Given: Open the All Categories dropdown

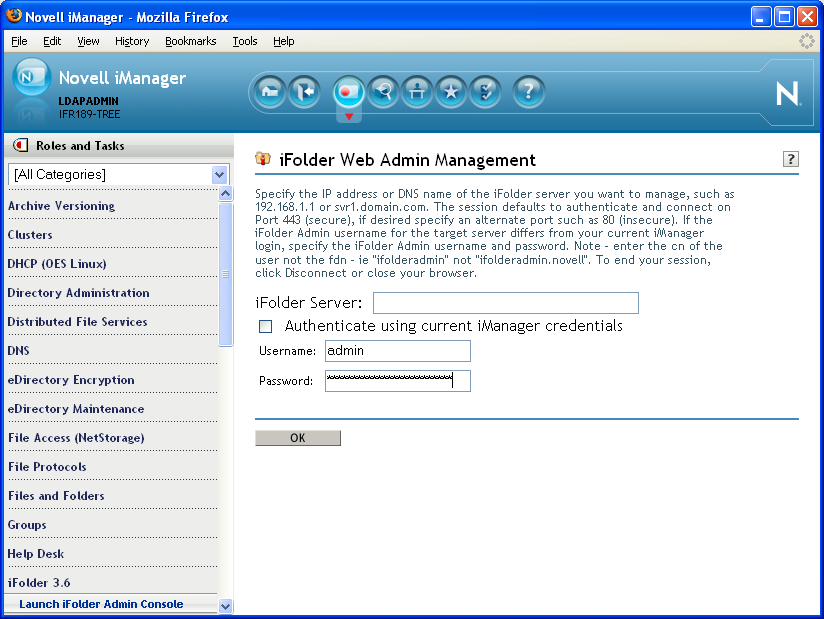Looking at the screenshot, I should click(x=119, y=174).
